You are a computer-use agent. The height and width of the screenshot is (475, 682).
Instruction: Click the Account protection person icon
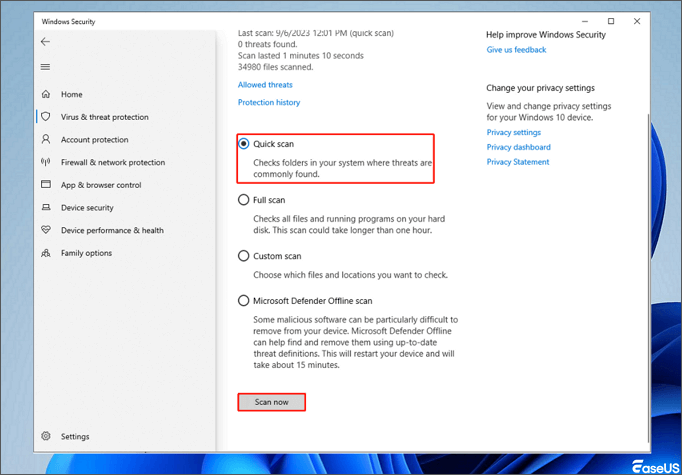[46, 140]
